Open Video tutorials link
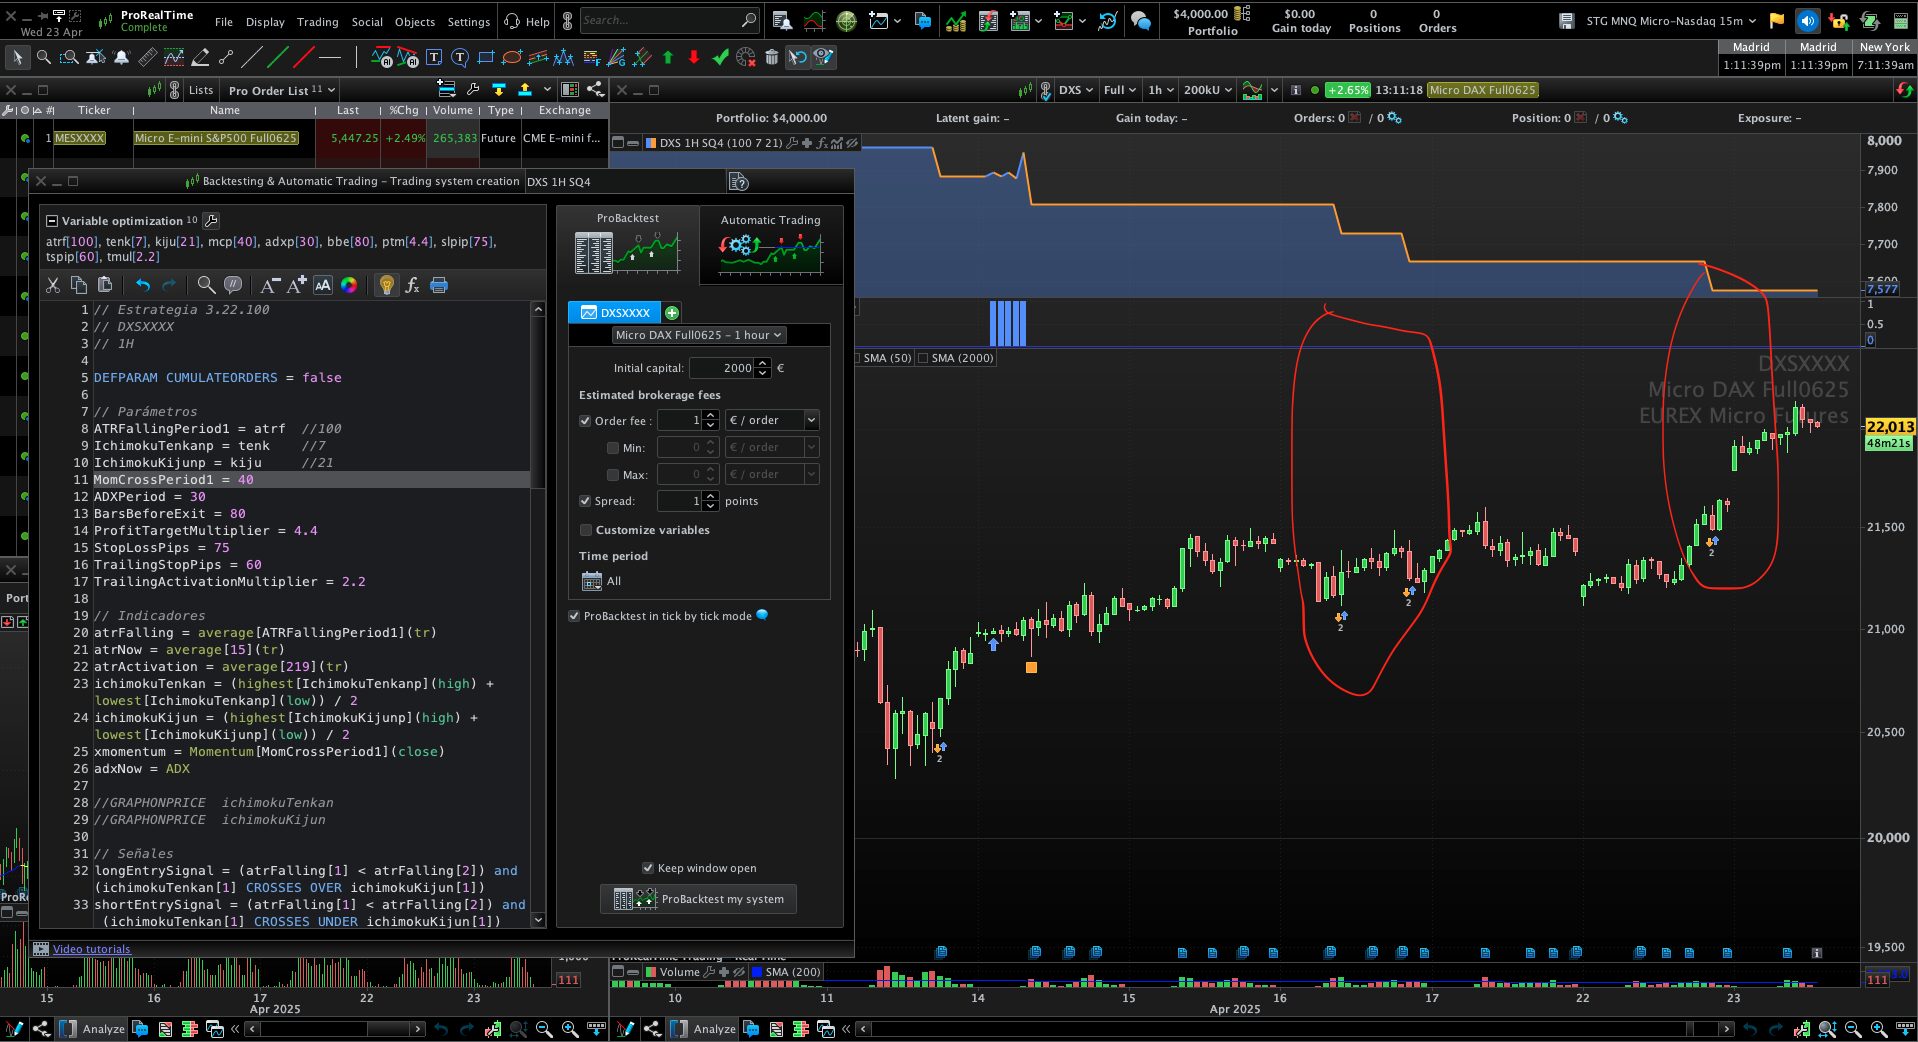Viewport: 1918px width, 1042px height. pyautogui.click(x=92, y=949)
